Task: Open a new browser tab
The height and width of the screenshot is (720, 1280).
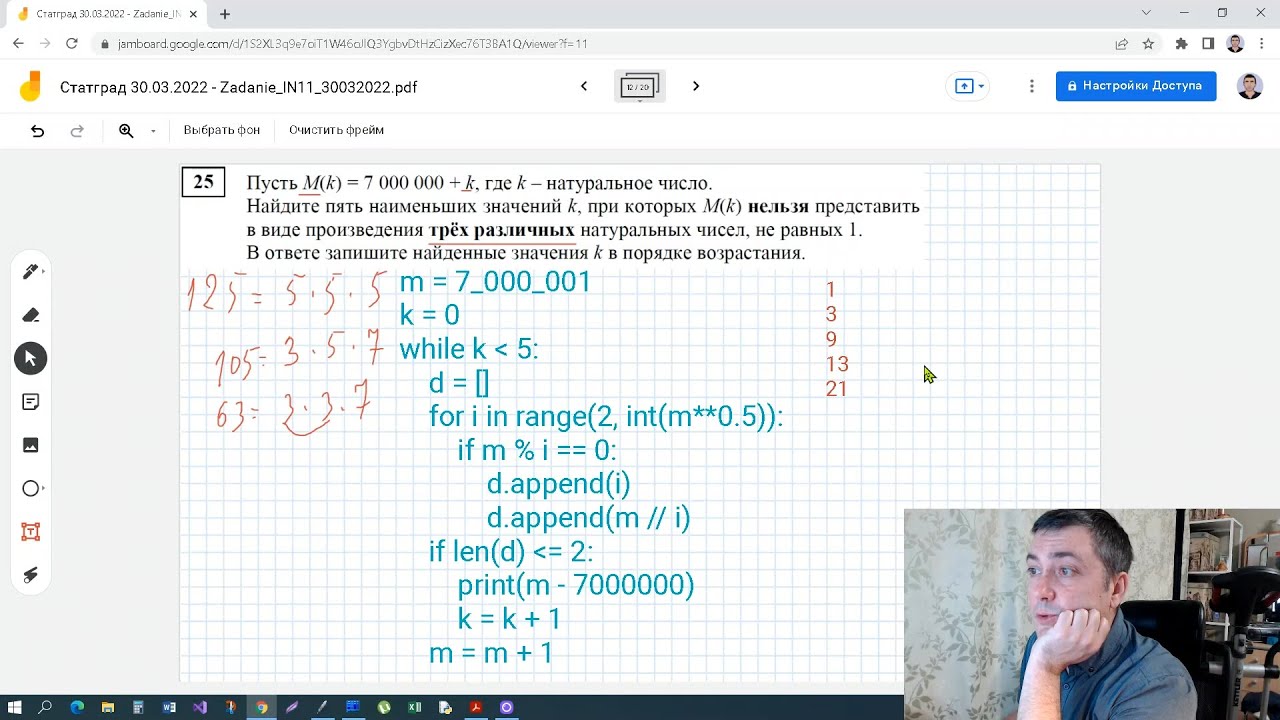Action: click(x=225, y=14)
